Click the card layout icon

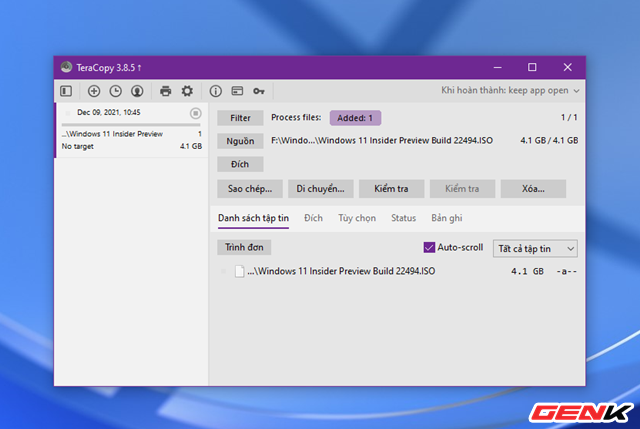[237, 91]
